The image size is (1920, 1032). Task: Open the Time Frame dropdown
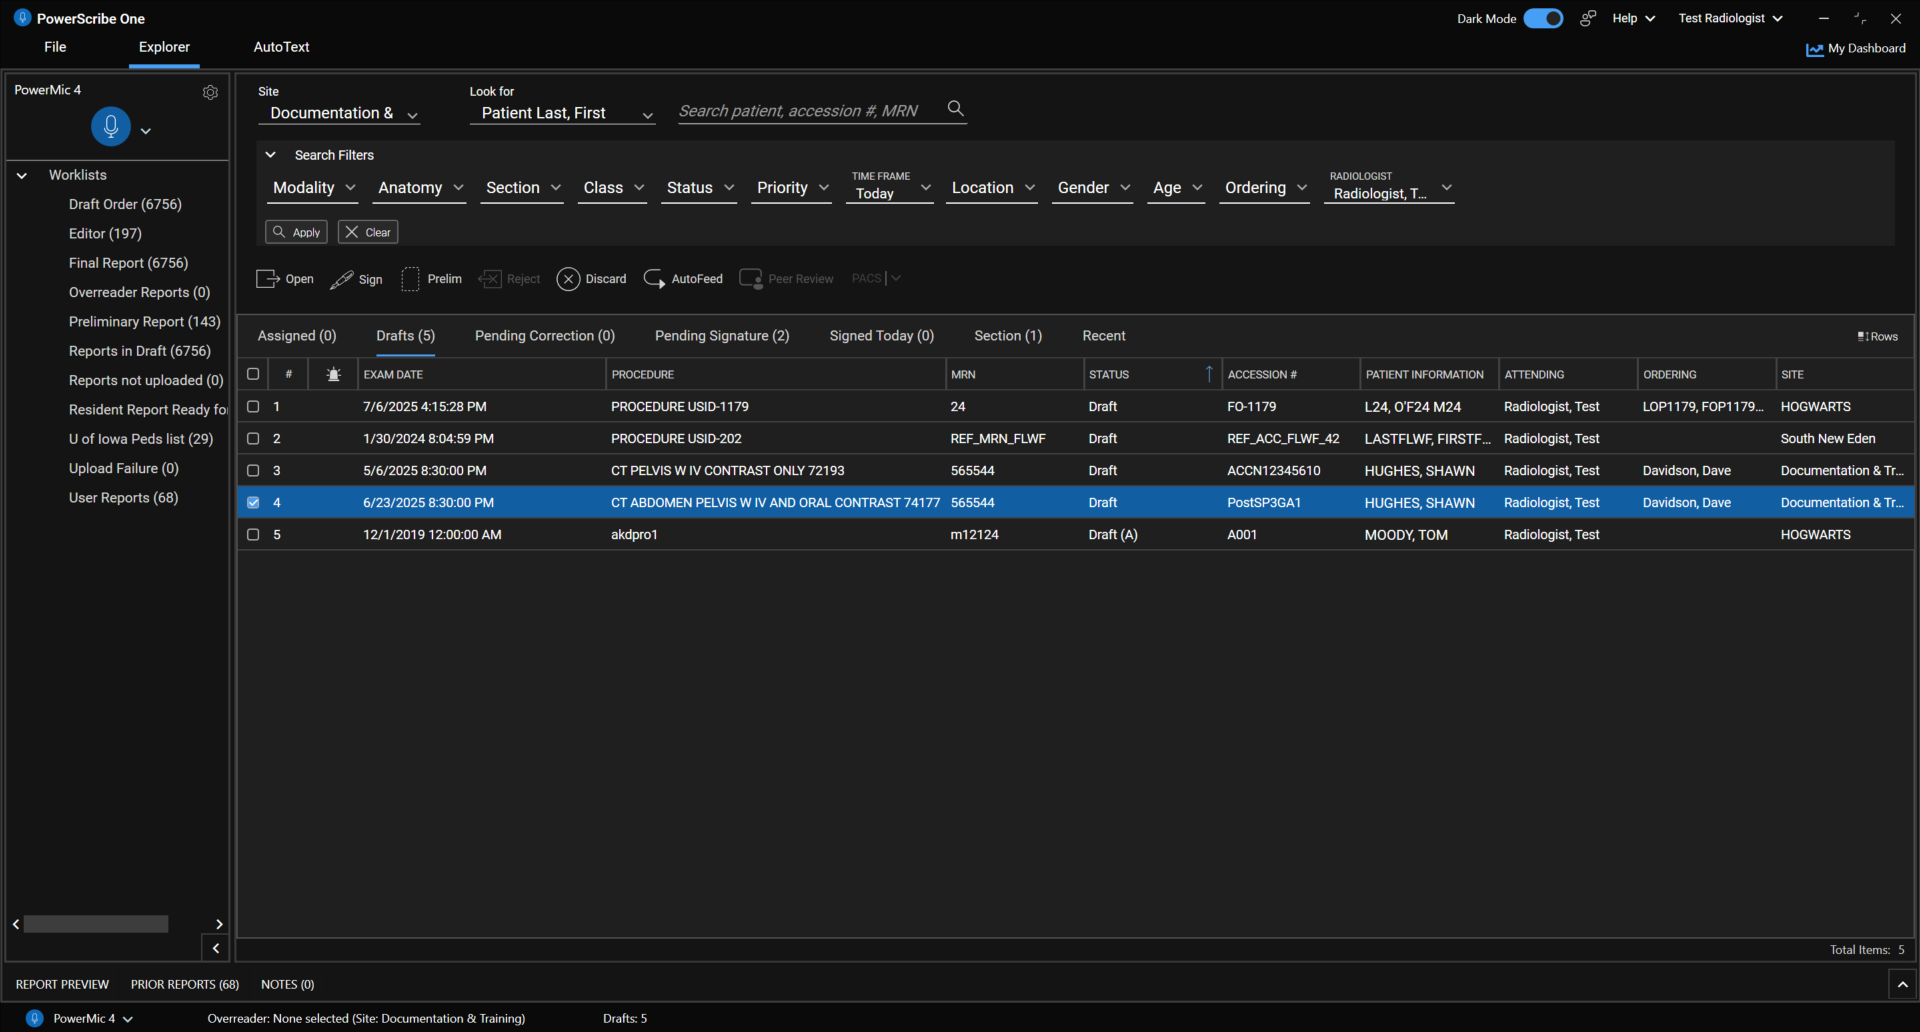pos(890,187)
